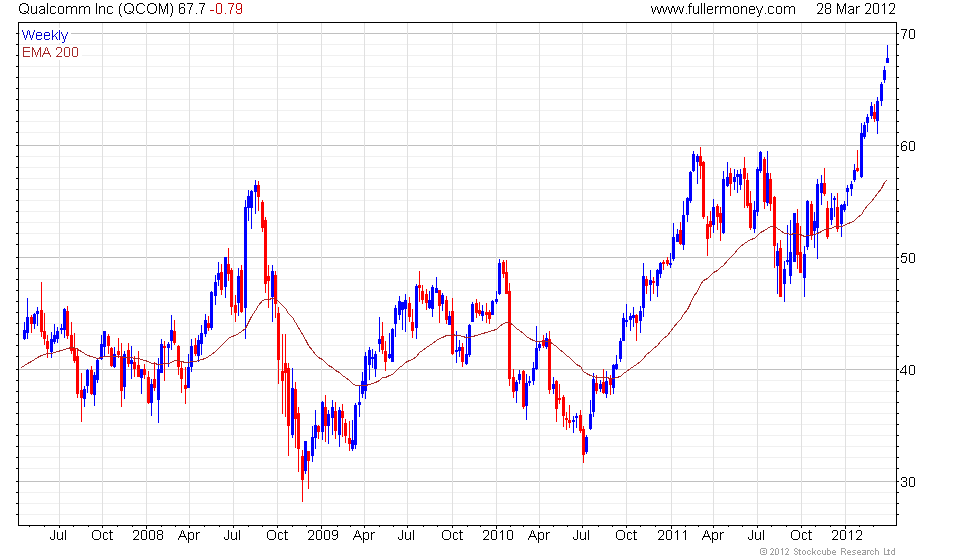Click the 2009 label on the time axis
The height and width of the screenshot is (560, 980).
322,536
